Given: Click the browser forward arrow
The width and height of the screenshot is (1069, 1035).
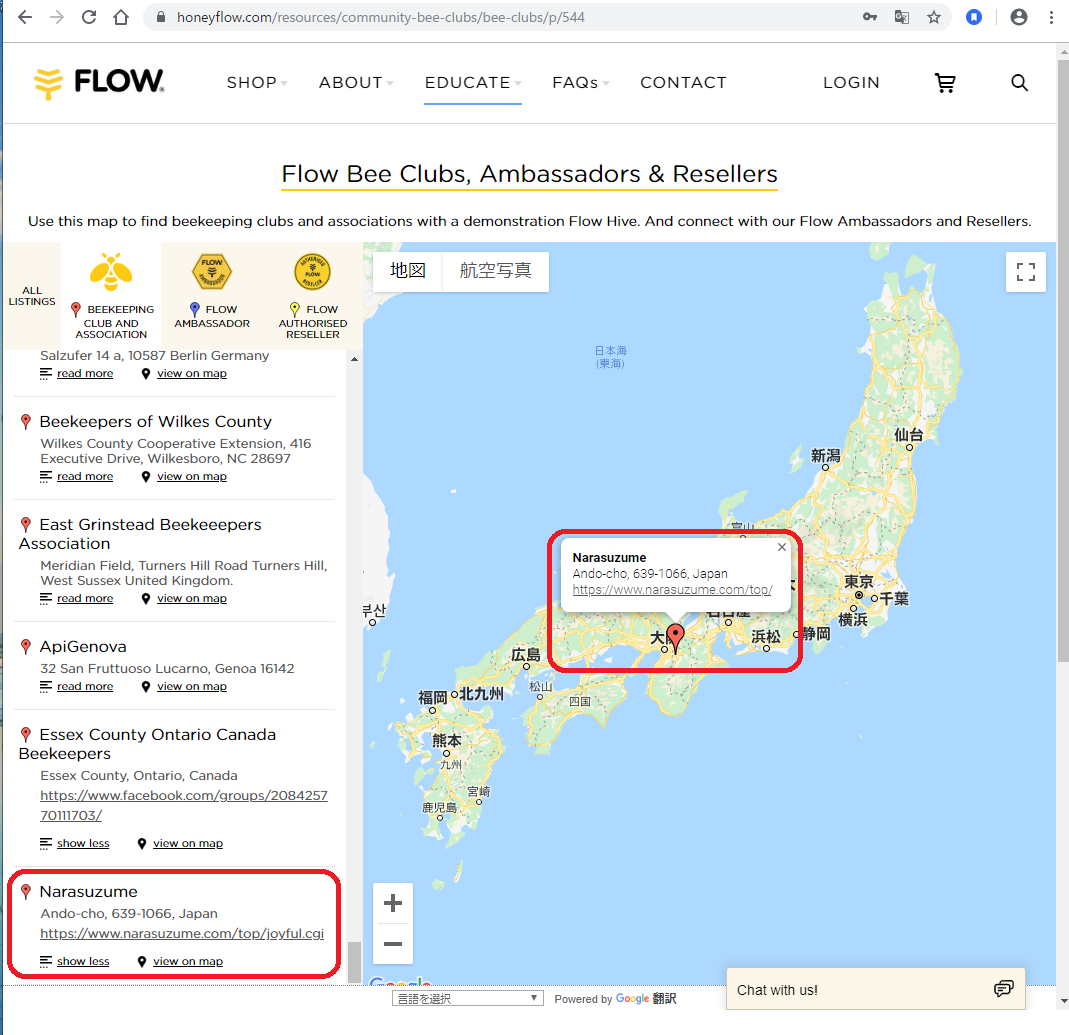Looking at the screenshot, I should click(57, 17).
